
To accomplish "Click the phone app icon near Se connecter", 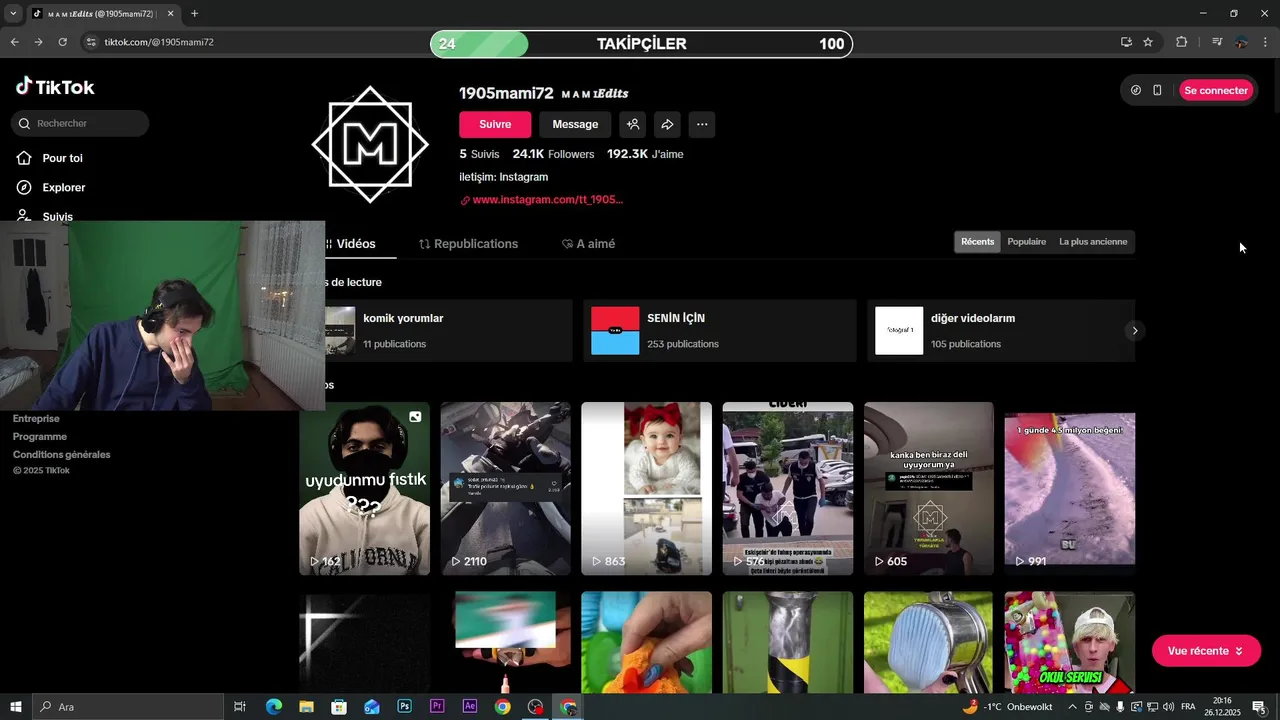I will [1157, 90].
